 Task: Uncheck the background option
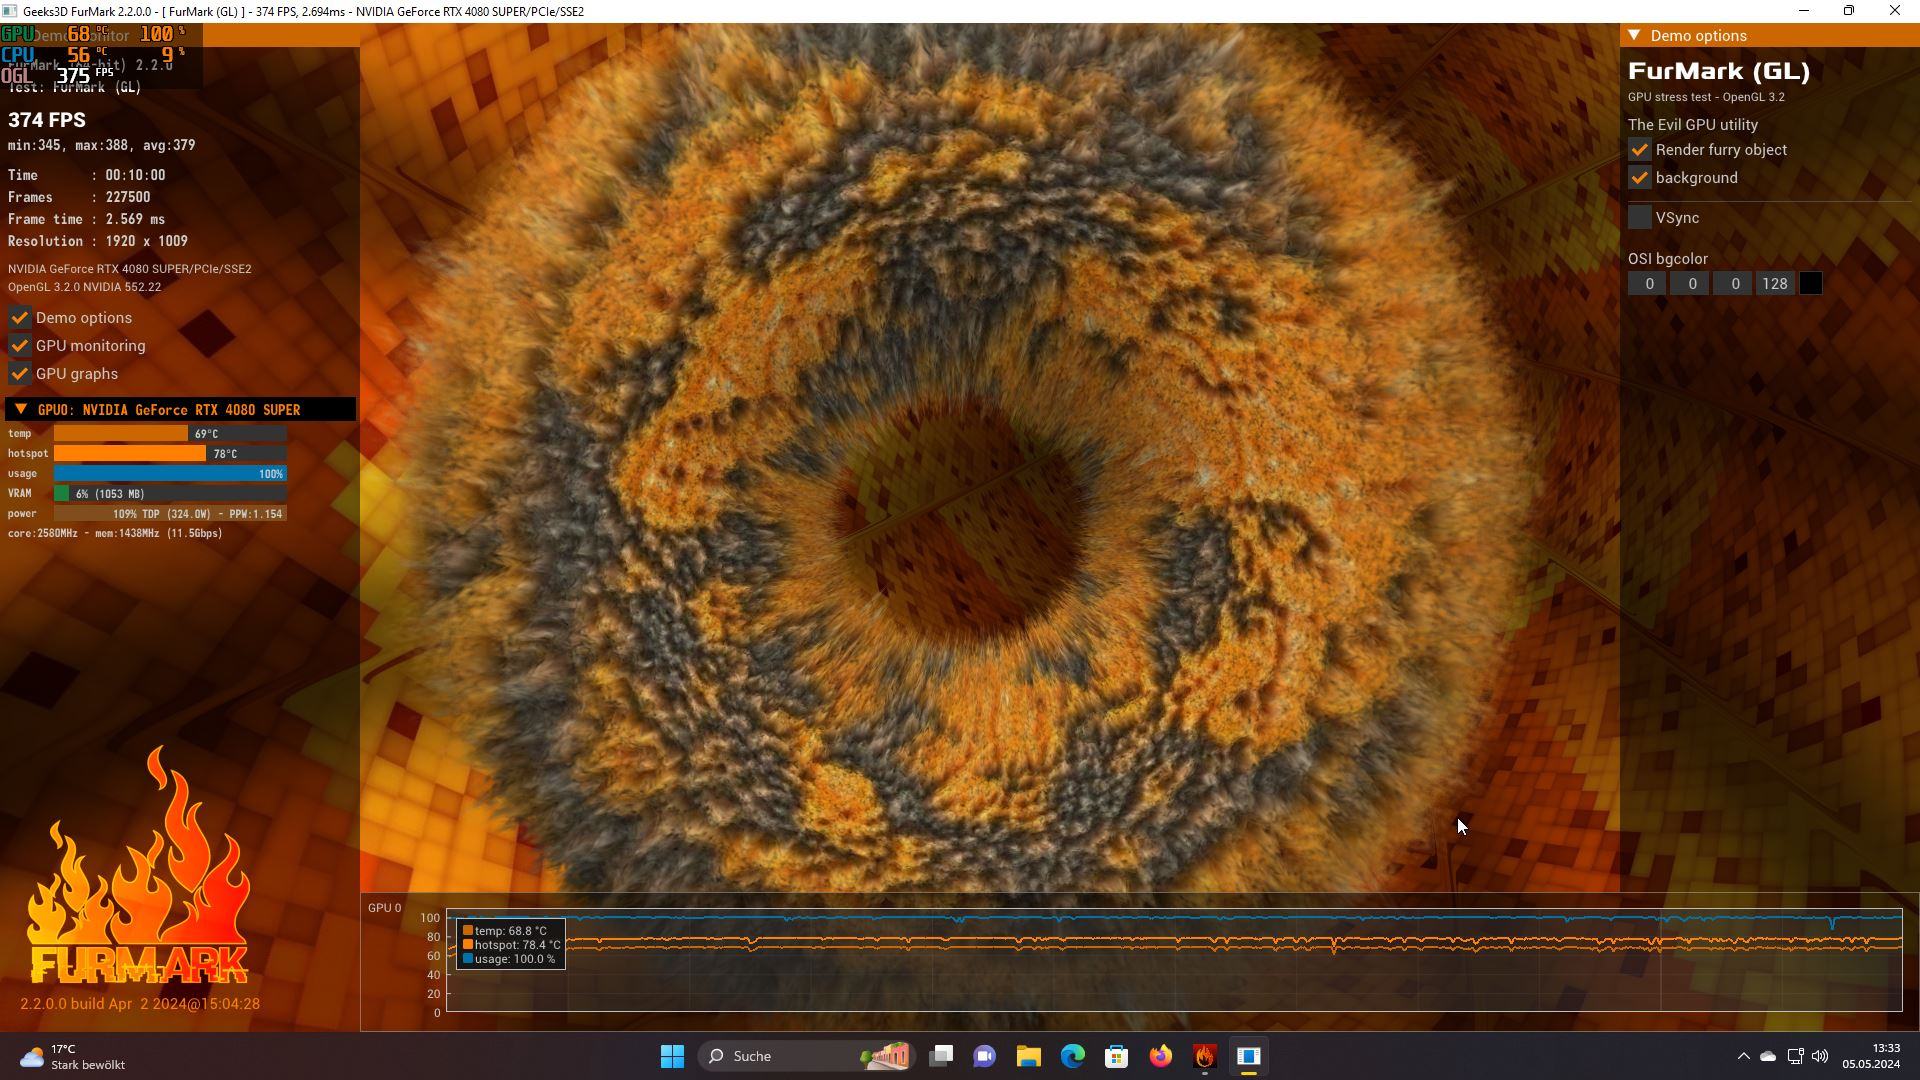1639,178
